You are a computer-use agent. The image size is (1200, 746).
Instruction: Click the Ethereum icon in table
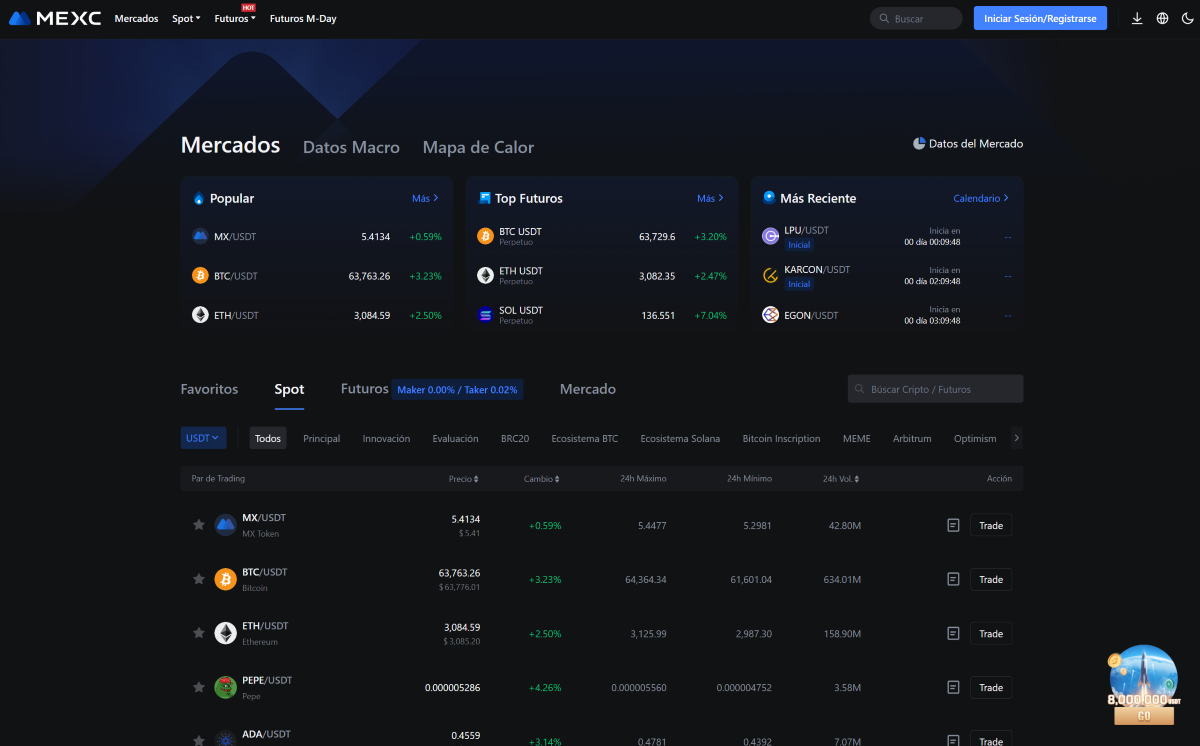[x=225, y=633]
